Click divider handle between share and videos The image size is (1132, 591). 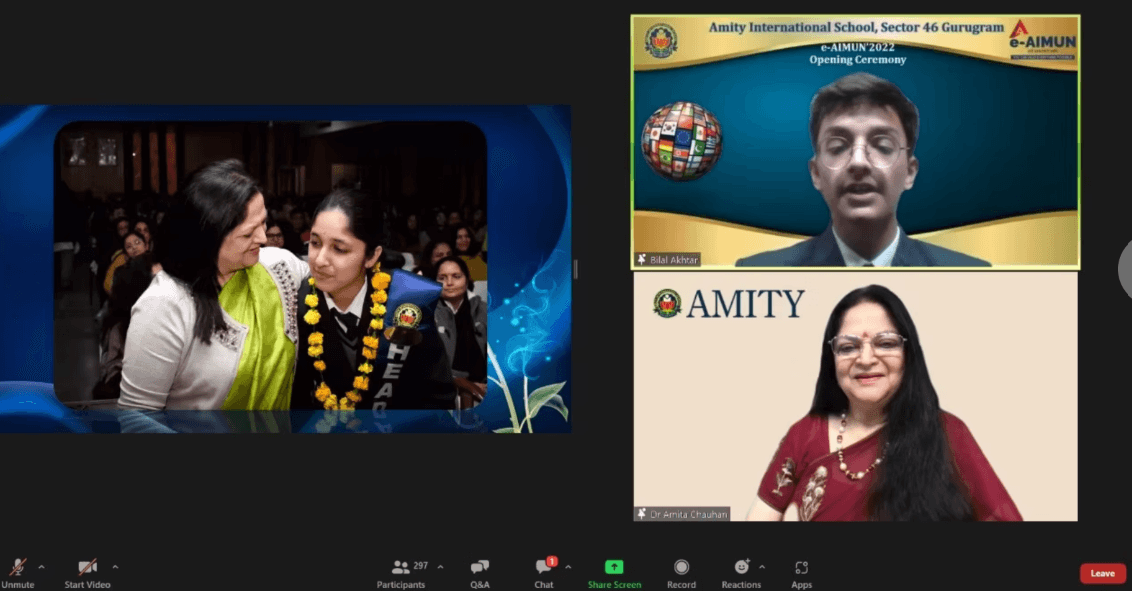(575, 269)
